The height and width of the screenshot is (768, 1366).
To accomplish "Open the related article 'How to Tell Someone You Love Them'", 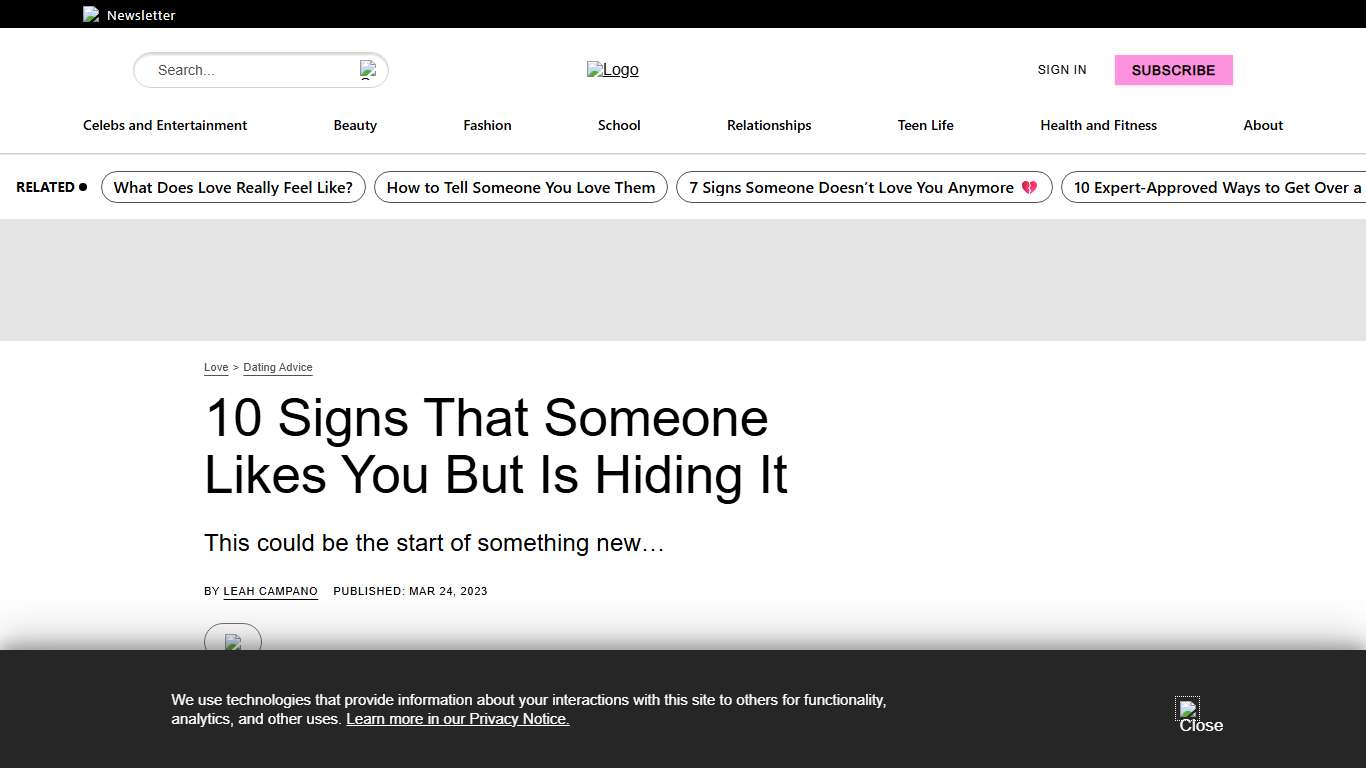I will coord(520,187).
